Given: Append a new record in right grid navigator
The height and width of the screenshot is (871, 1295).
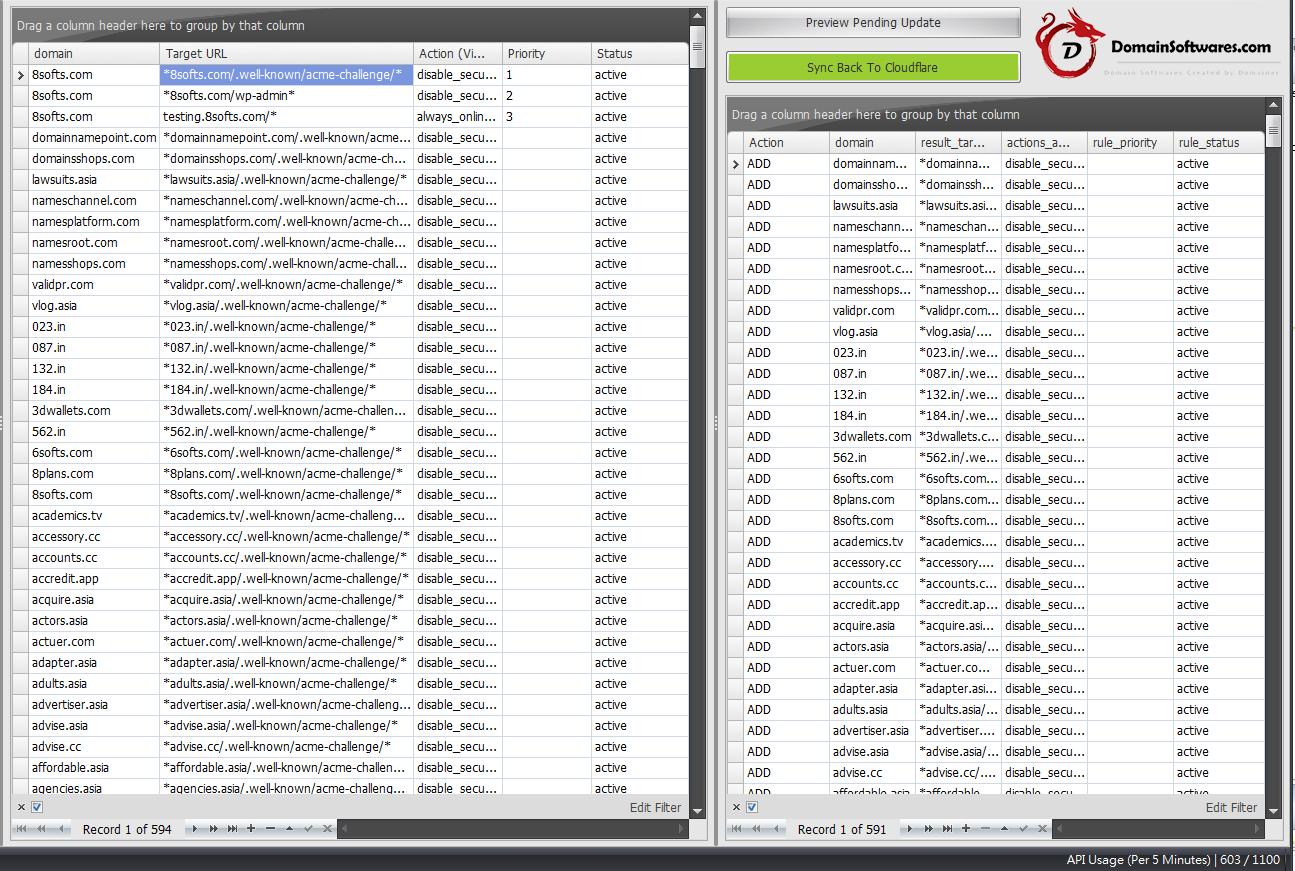Looking at the screenshot, I should click(x=966, y=829).
